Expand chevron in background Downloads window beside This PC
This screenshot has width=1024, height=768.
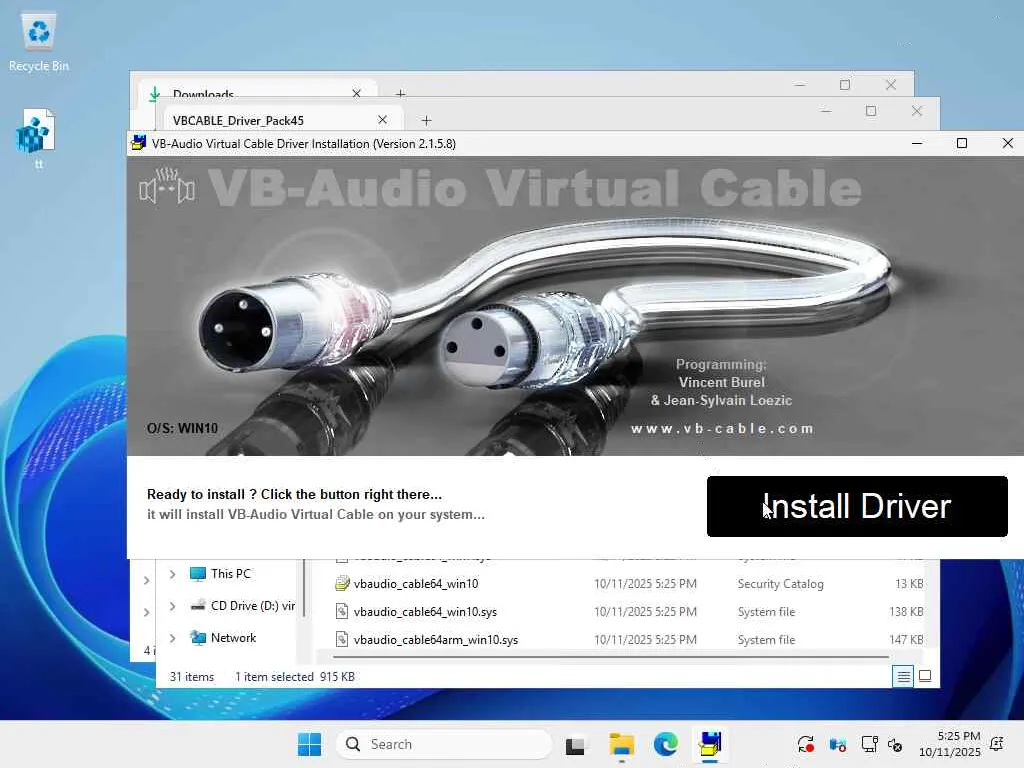click(147, 580)
